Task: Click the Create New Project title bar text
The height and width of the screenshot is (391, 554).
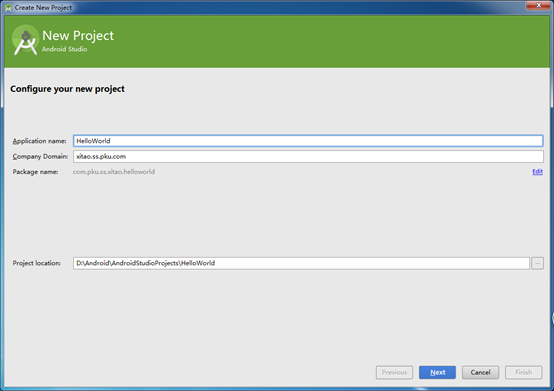Action: pos(43,7)
